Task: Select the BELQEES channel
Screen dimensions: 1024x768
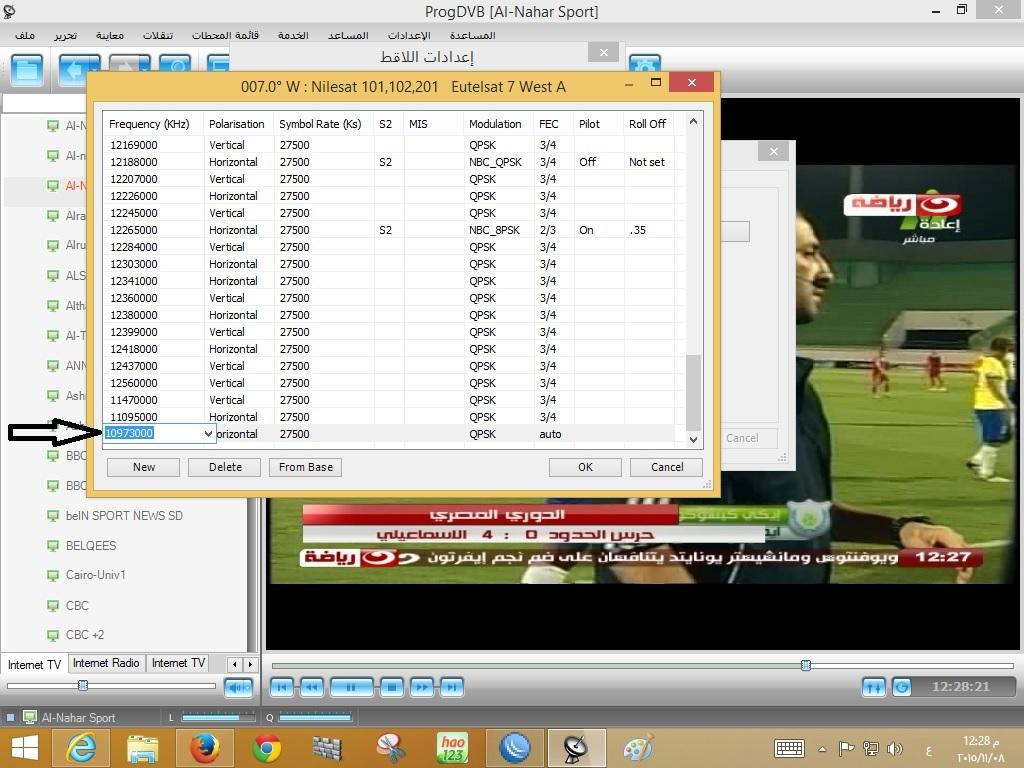Action: (x=91, y=545)
